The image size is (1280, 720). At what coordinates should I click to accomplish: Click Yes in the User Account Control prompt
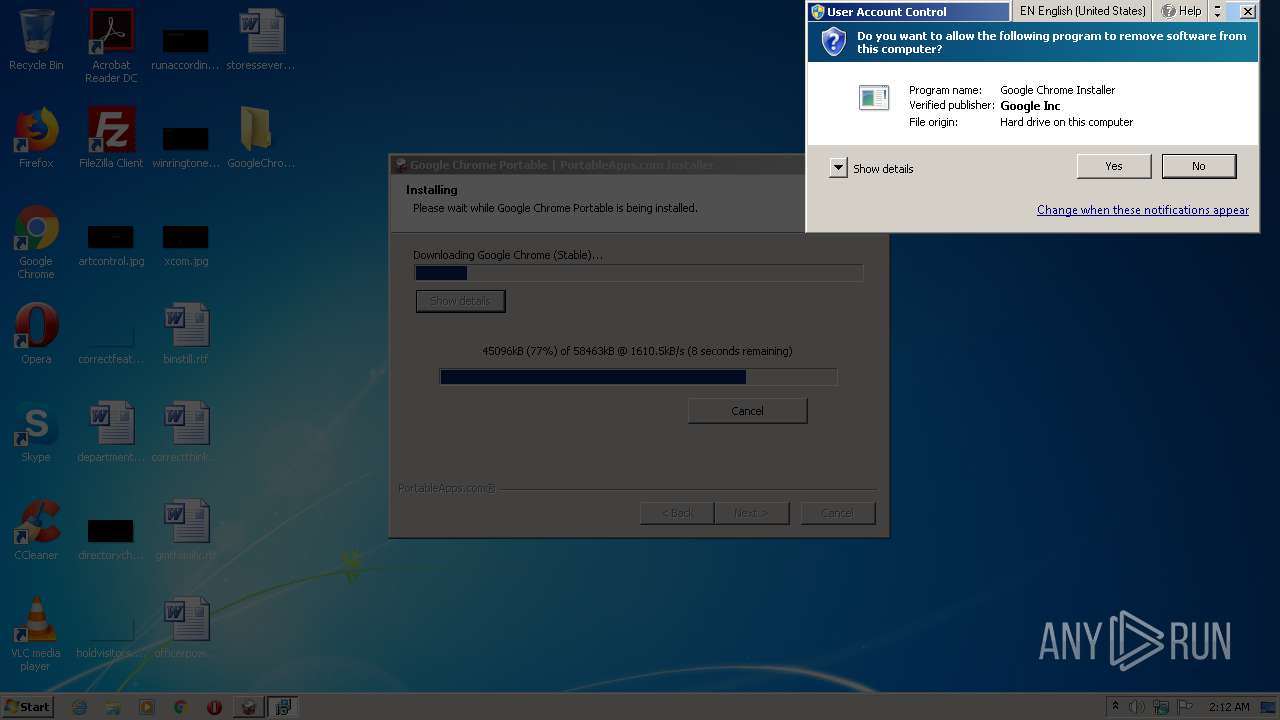[x=1114, y=166]
